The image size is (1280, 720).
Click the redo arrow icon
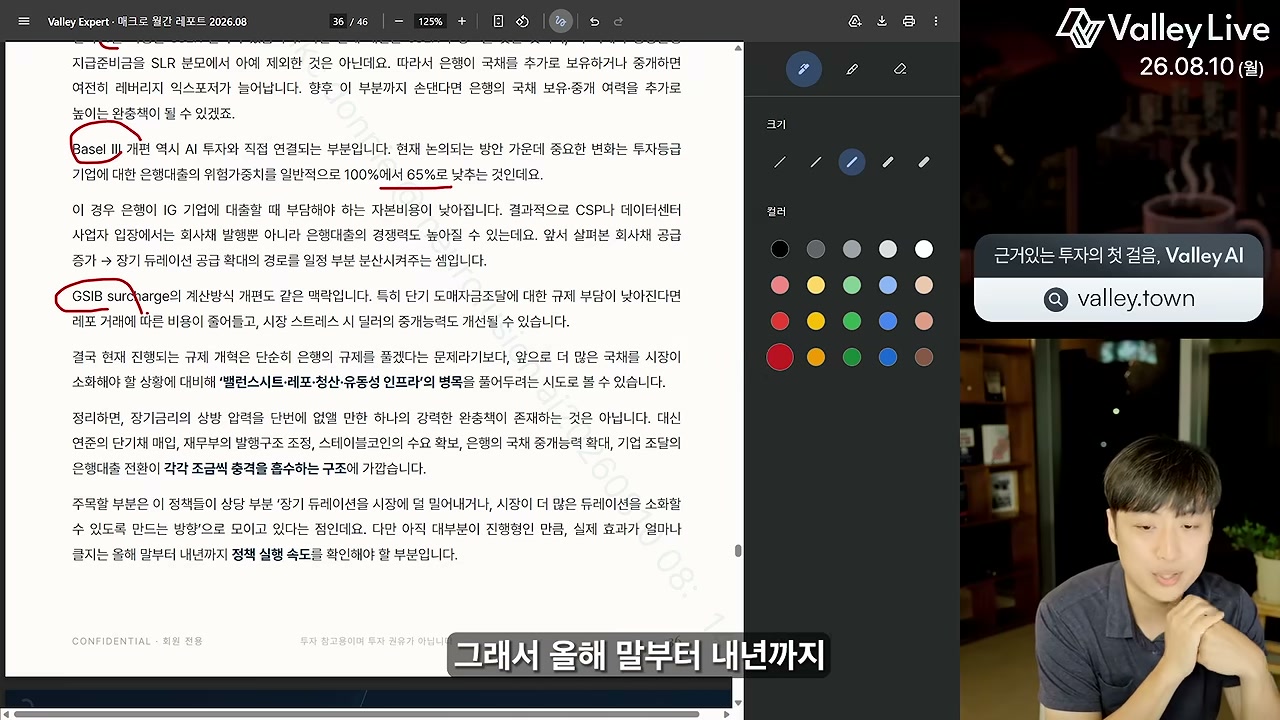coord(618,21)
